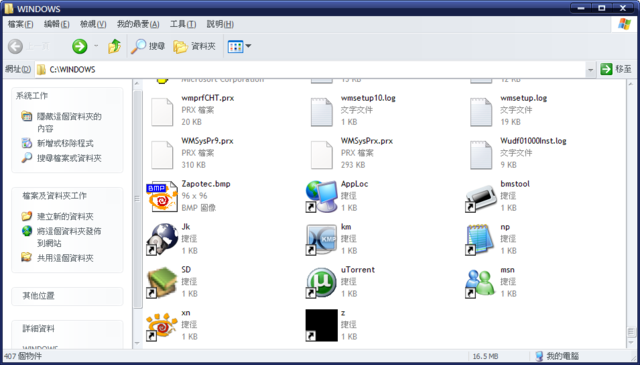Select the Wudf01000Inst.log file icon
This screenshot has width=640, height=365.
click(x=481, y=155)
